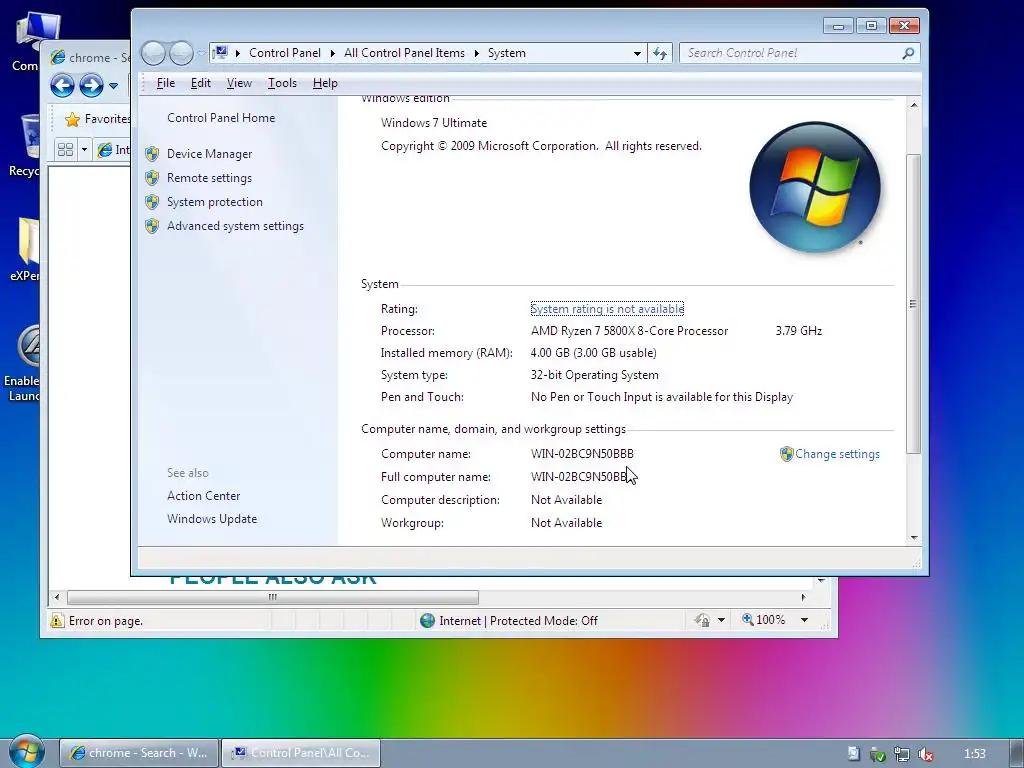
Task: Click the search magnifier icon
Action: pyautogui.click(x=908, y=53)
